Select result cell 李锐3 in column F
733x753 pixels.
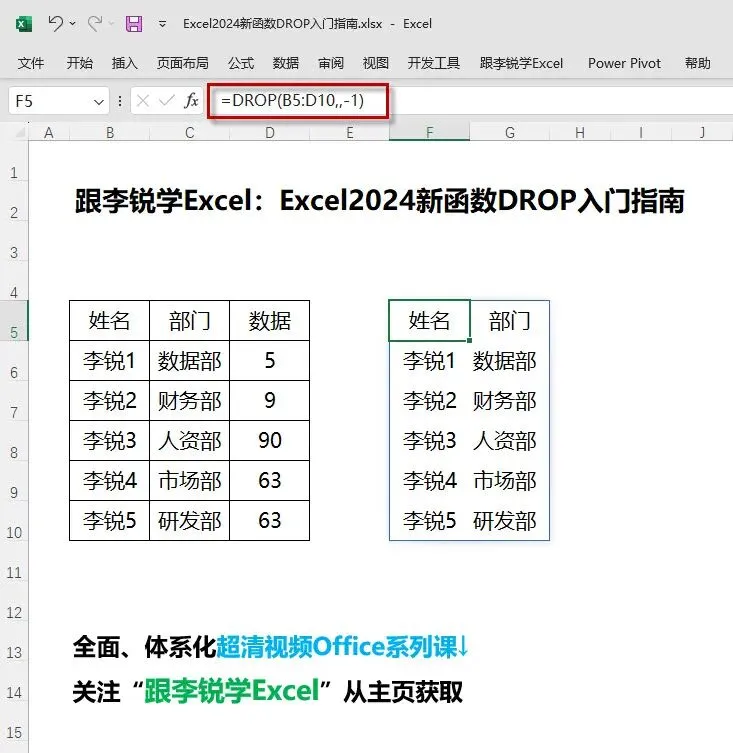pos(429,440)
